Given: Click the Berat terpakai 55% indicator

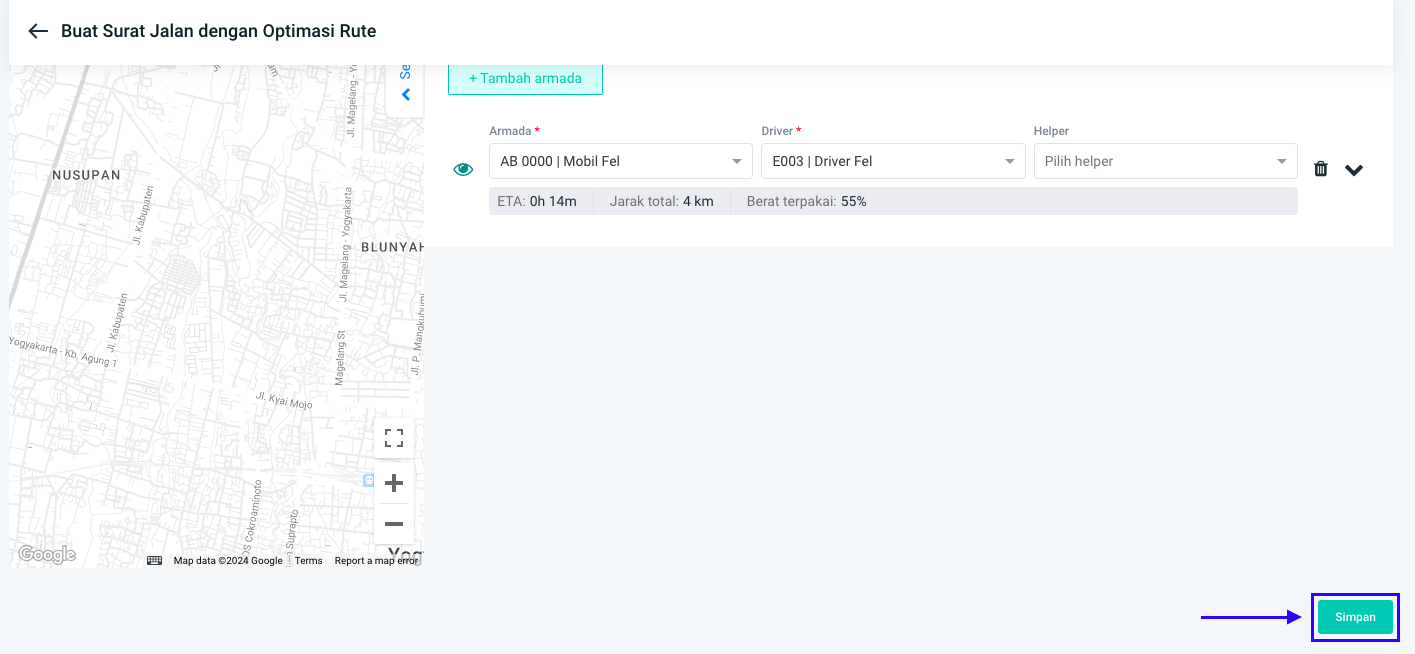Looking at the screenshot, I should (x=806, y=201).
